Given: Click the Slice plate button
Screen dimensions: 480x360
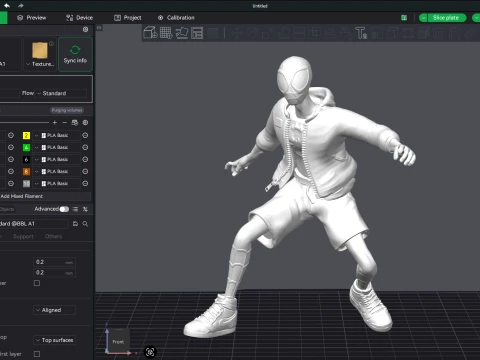Looking at the screenshot, I should 446,18.
